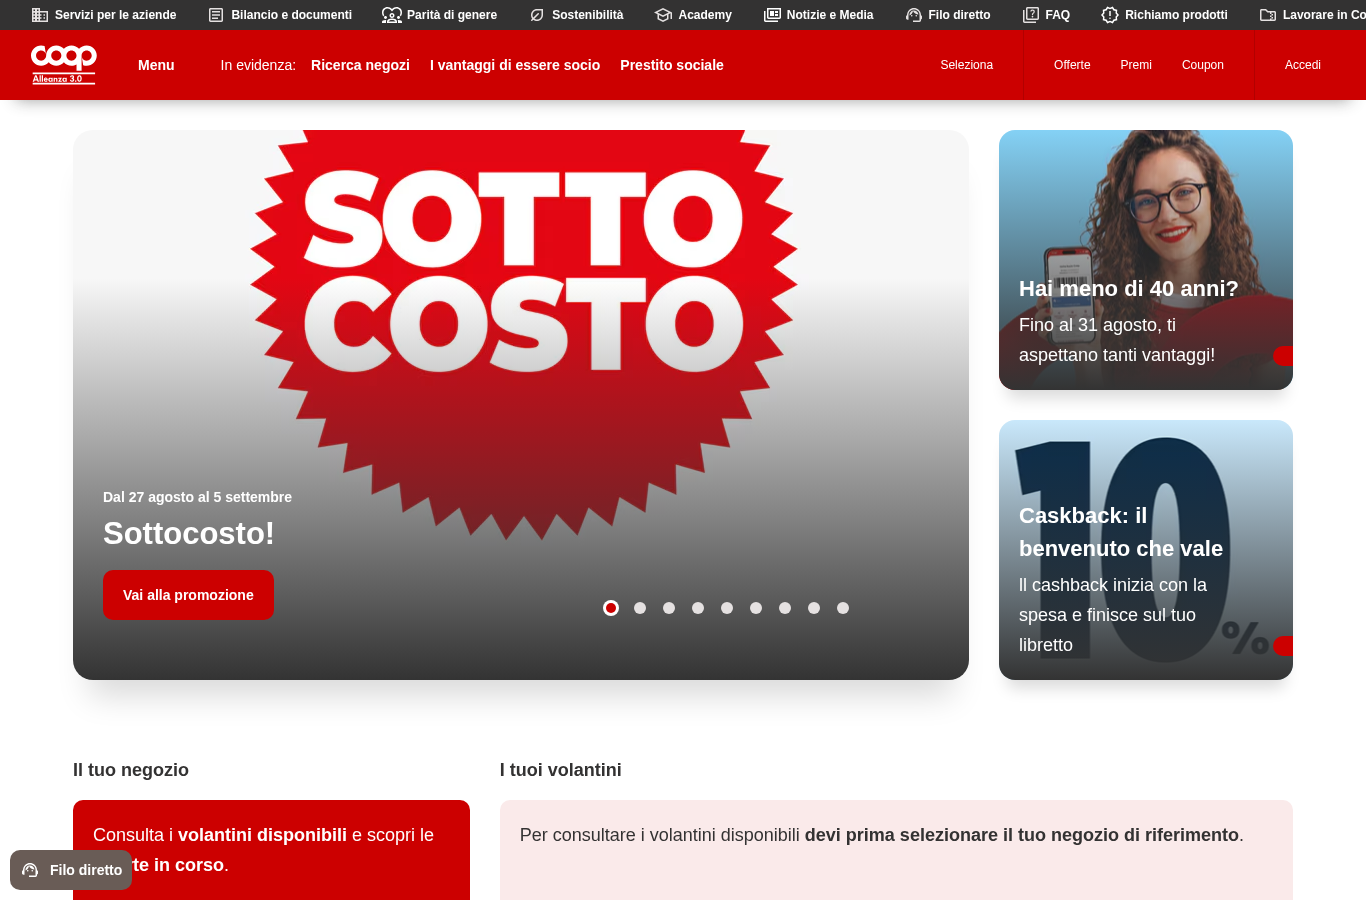Click the 'Sottocosto!' slide heading
This screenshot has height=900, width=1366.
coord(189,533)
